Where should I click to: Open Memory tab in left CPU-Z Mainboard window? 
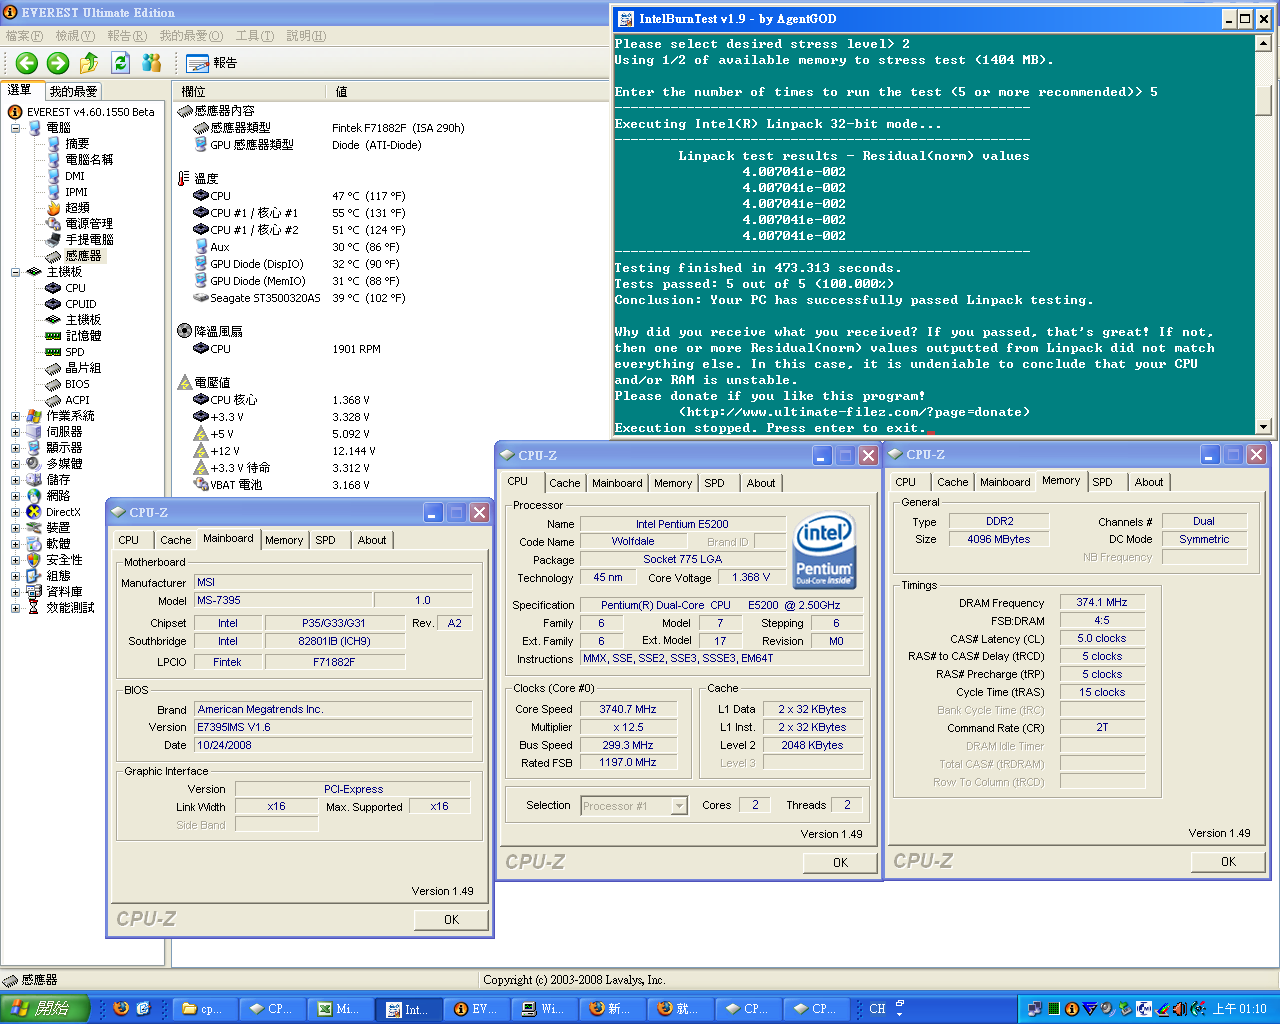pos(284,540)
